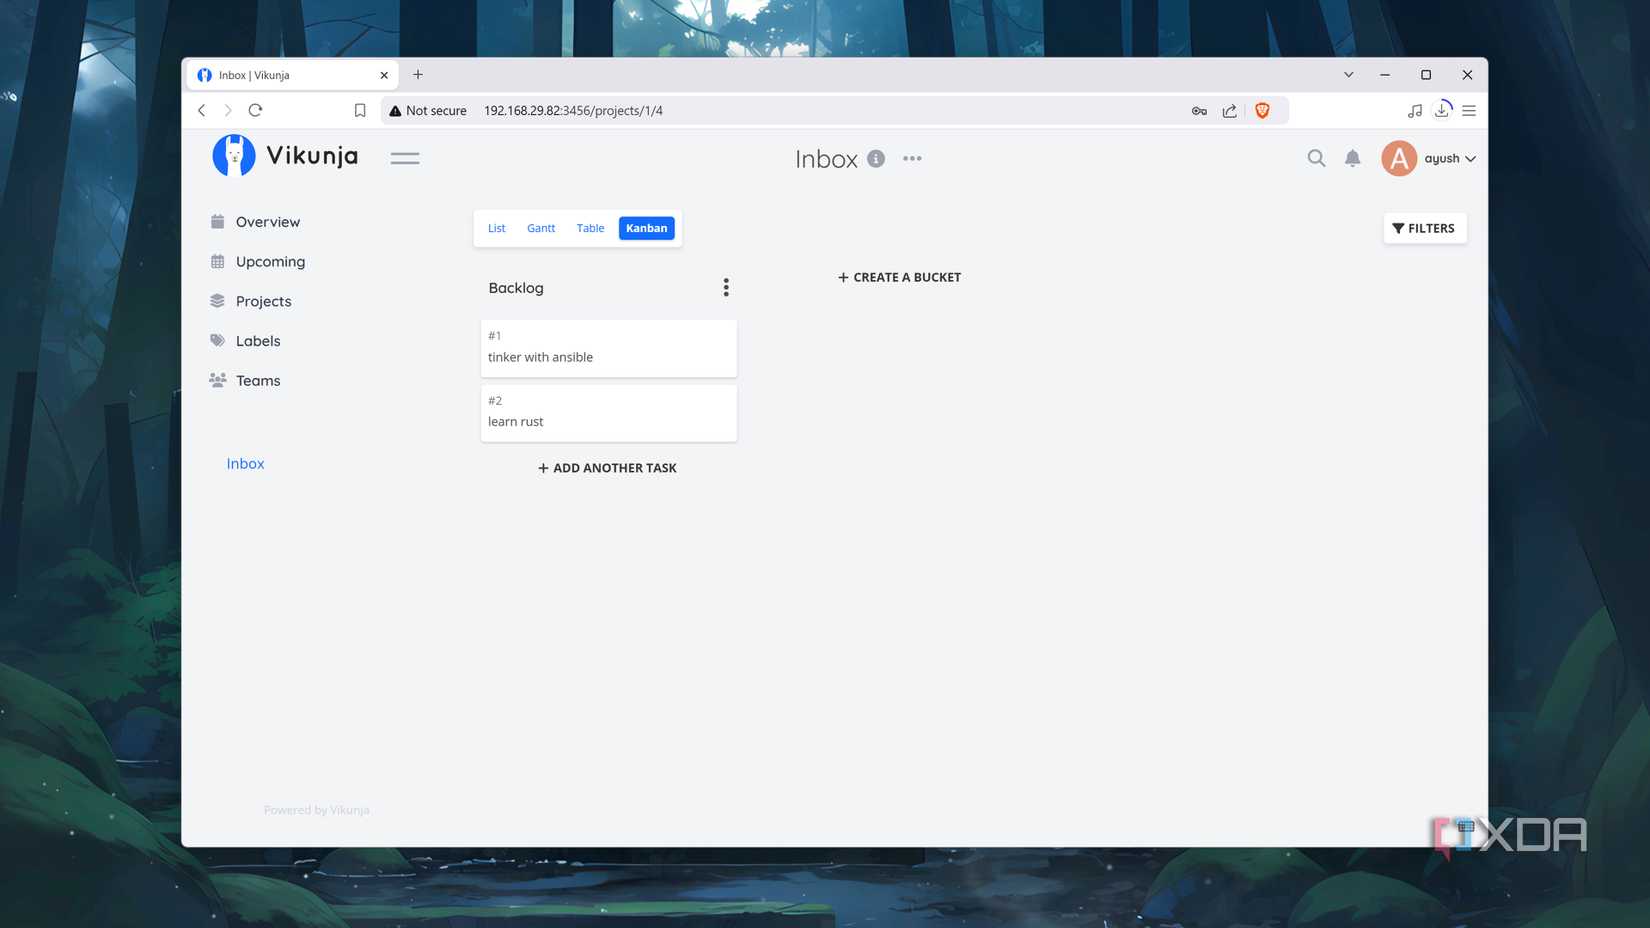The height and width of the screenshot is (928, 1650).
Task: Open the downloads icon
Action: (x=1442, y=110)
